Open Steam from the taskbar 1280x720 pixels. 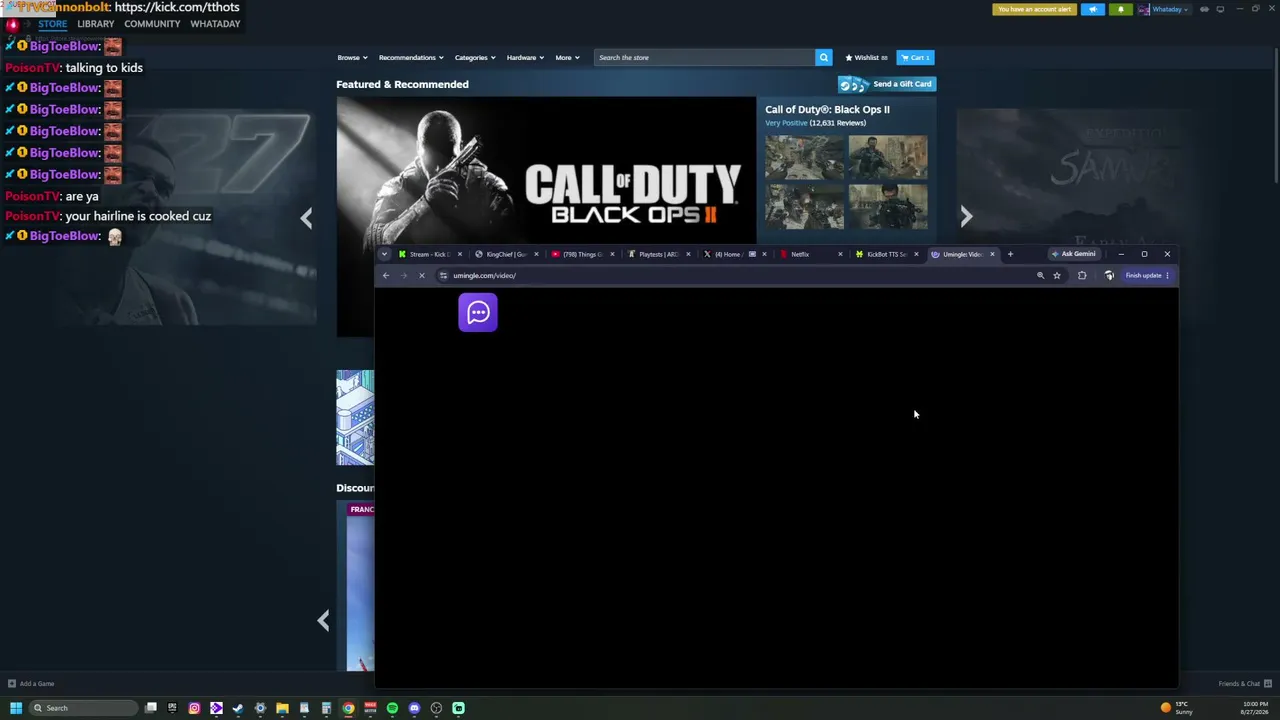pos(238,708)
